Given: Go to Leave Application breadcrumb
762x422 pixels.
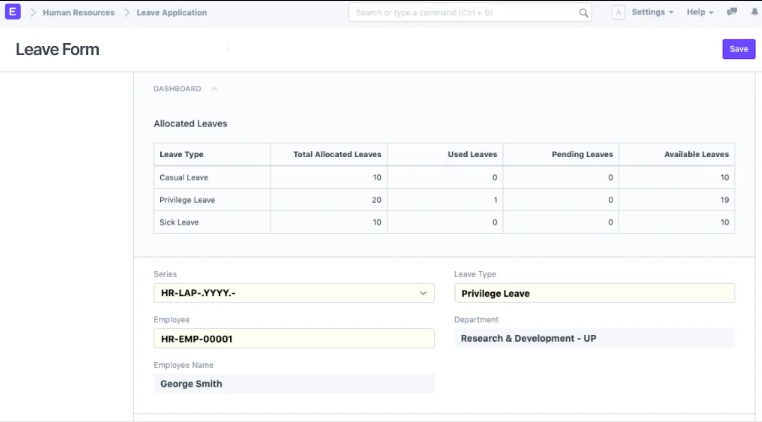Looking at the screenshot, I should [x=172, y=13].
